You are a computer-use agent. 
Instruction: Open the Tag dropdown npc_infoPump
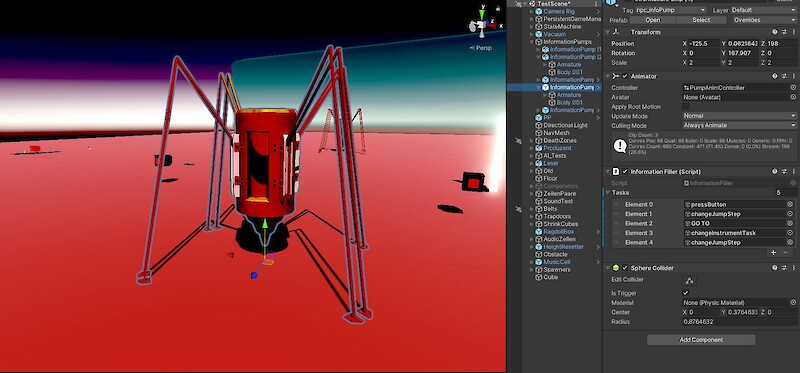tap(670, 10)
